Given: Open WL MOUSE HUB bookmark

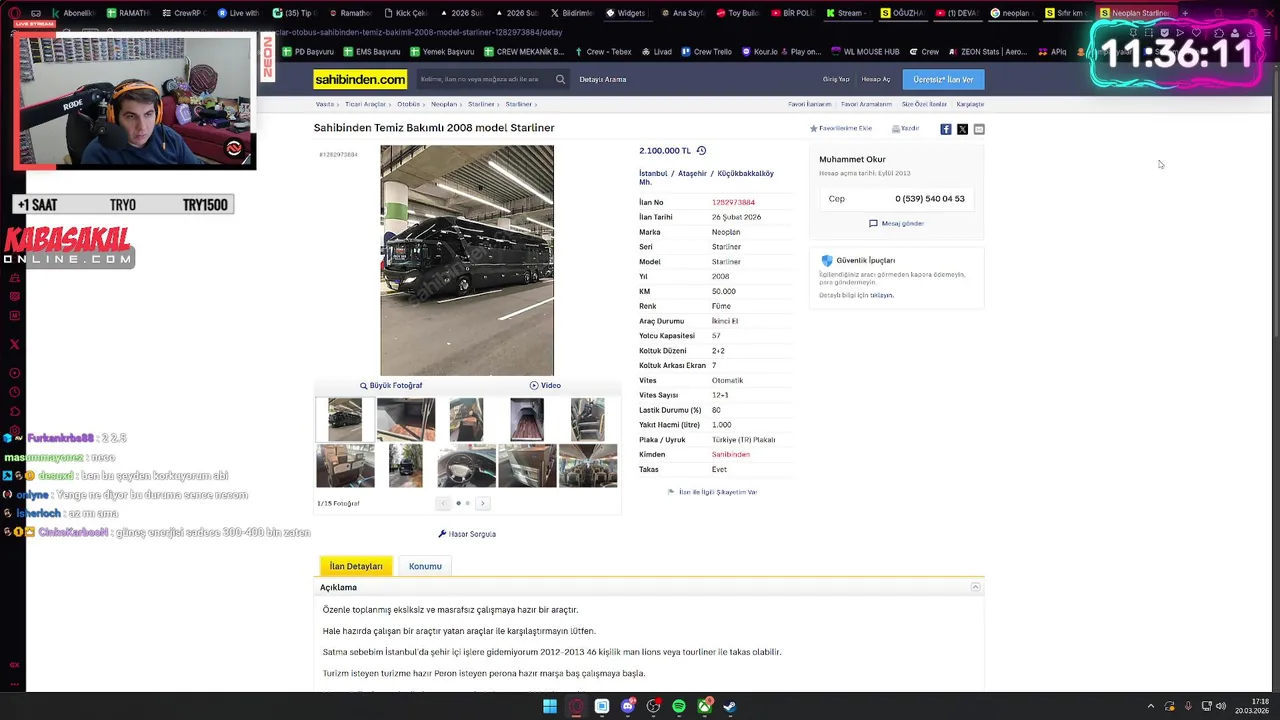Looking at the screenshot, I should pos(865,52).
